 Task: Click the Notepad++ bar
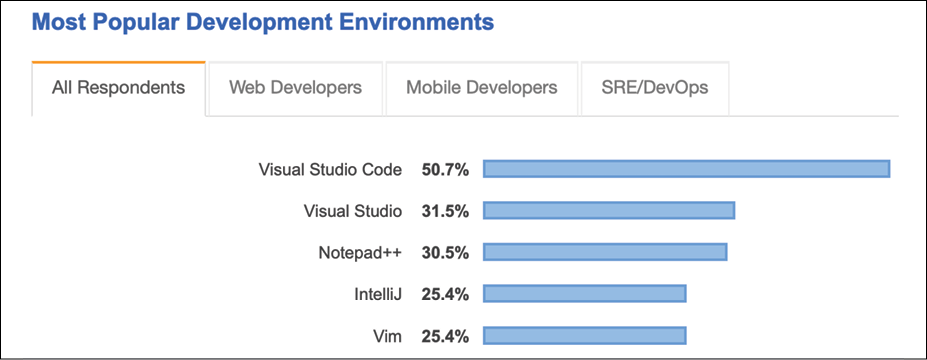pos(605,252)
